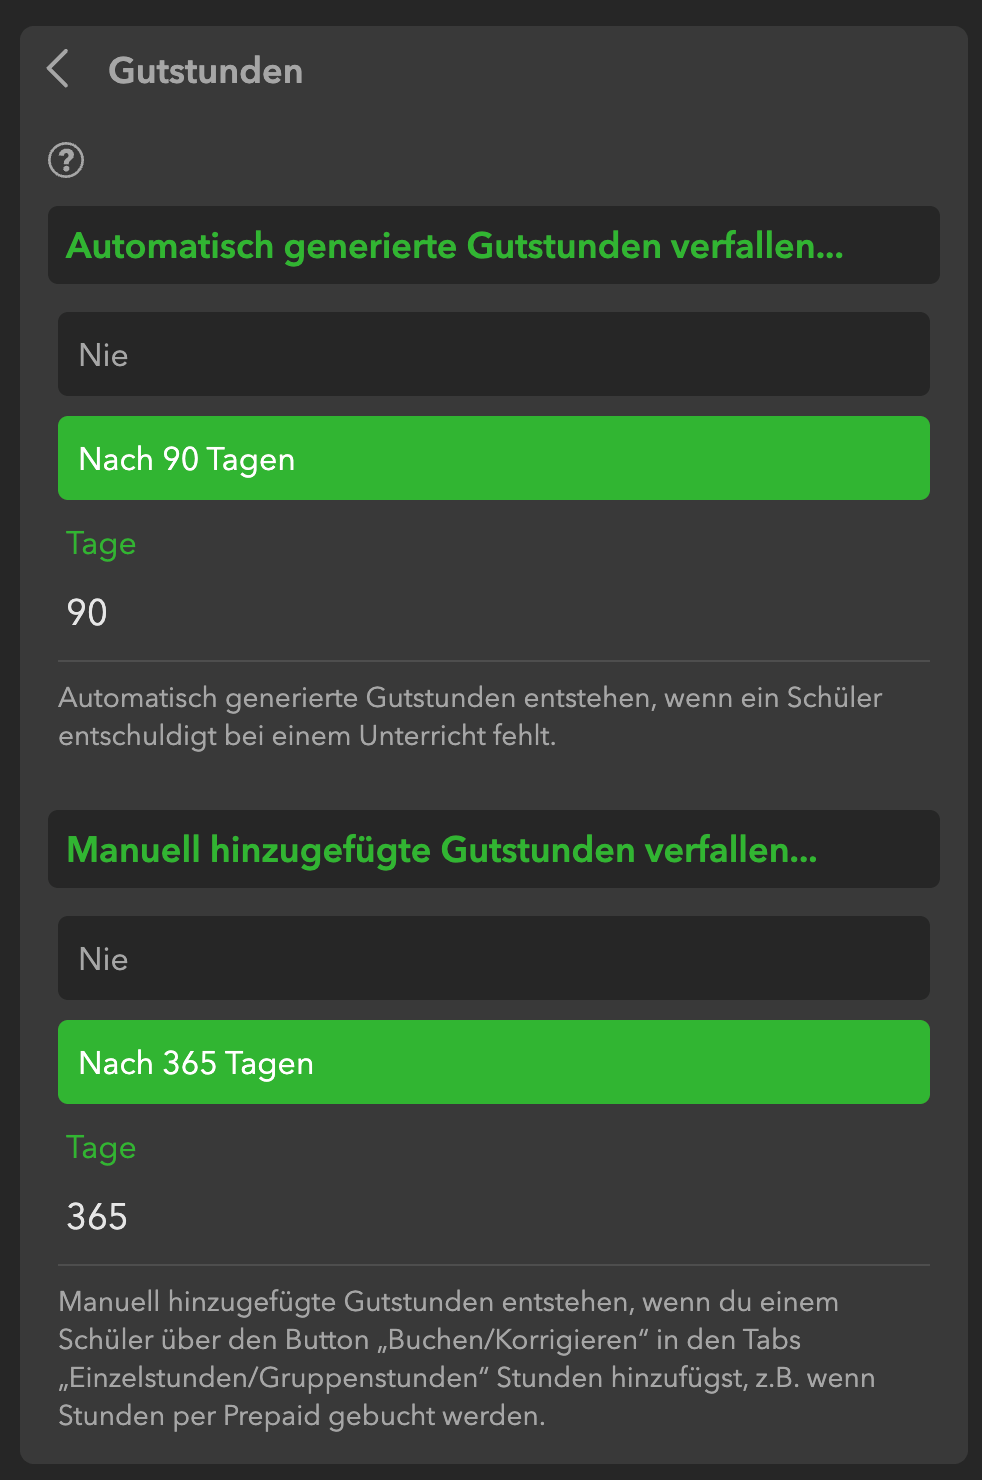This screenshot has width=982, height=1480.
Task: Open the help question mark icon
Action: pos(66,160)
